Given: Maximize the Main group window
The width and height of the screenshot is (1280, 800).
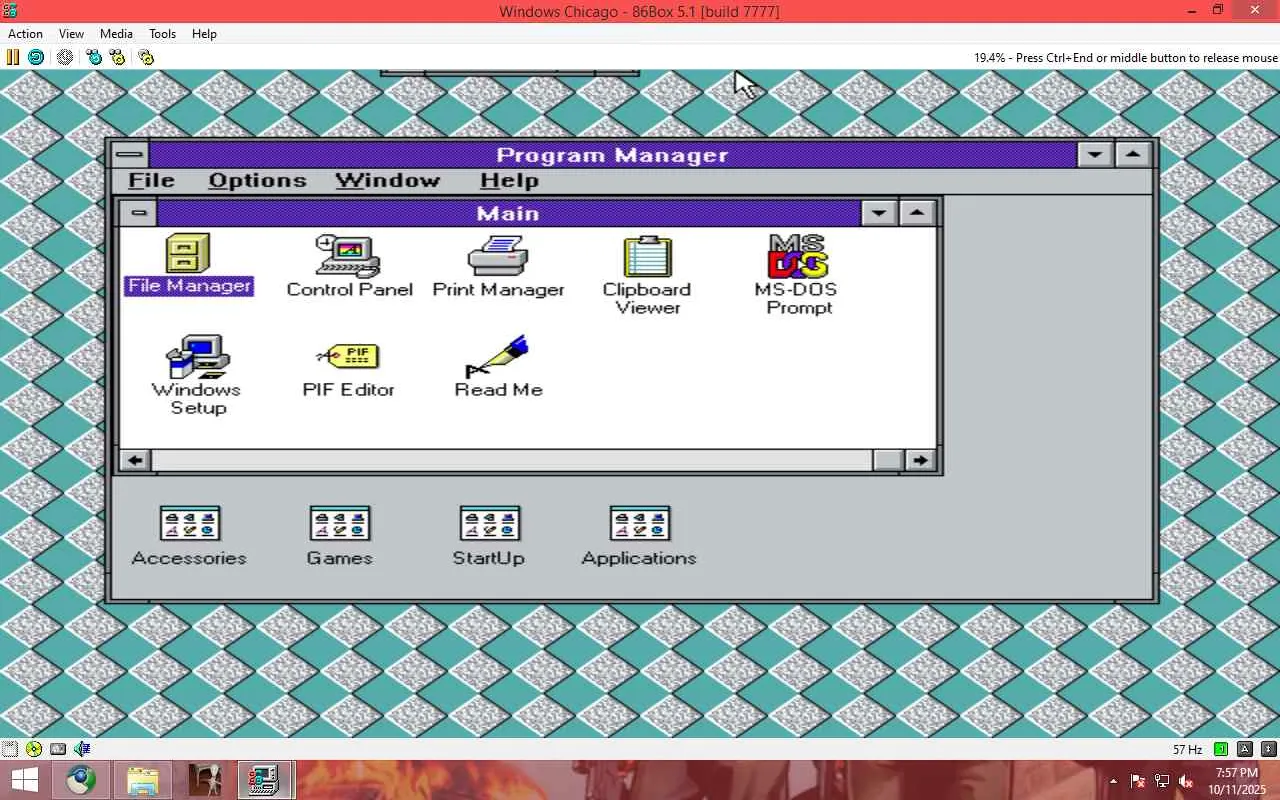Looking at the screenshot, I should 917,213.
